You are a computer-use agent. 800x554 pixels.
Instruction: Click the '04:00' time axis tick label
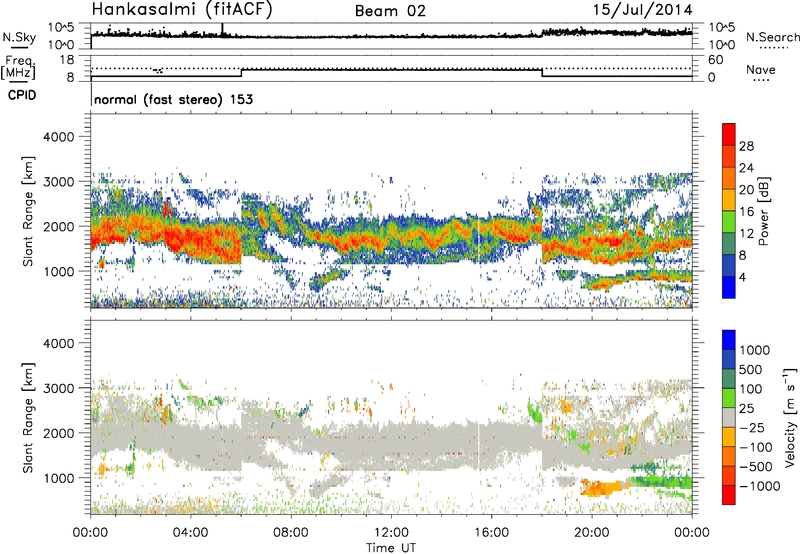pos(191,533)
